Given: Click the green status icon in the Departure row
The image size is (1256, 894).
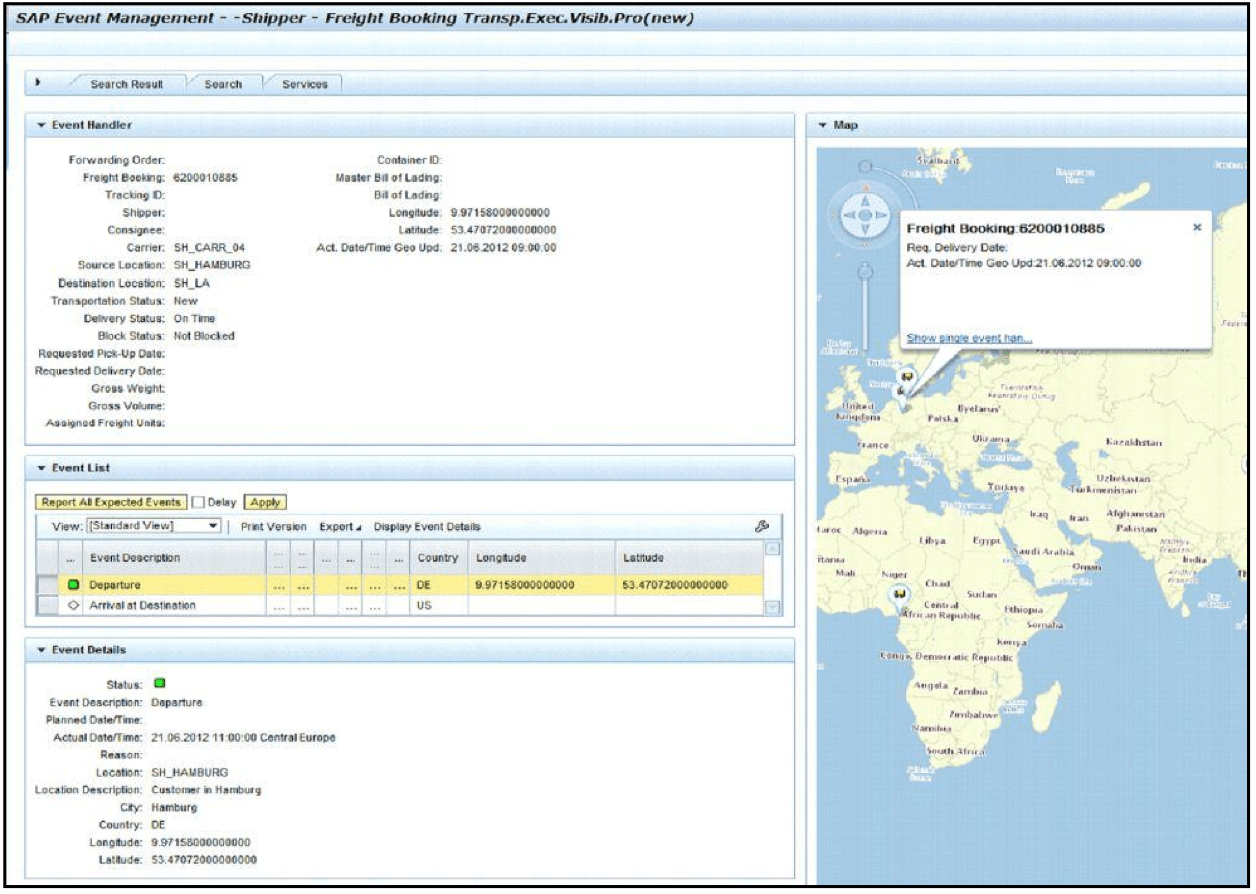Looking at the screenshot, I should tap(72, 585).
